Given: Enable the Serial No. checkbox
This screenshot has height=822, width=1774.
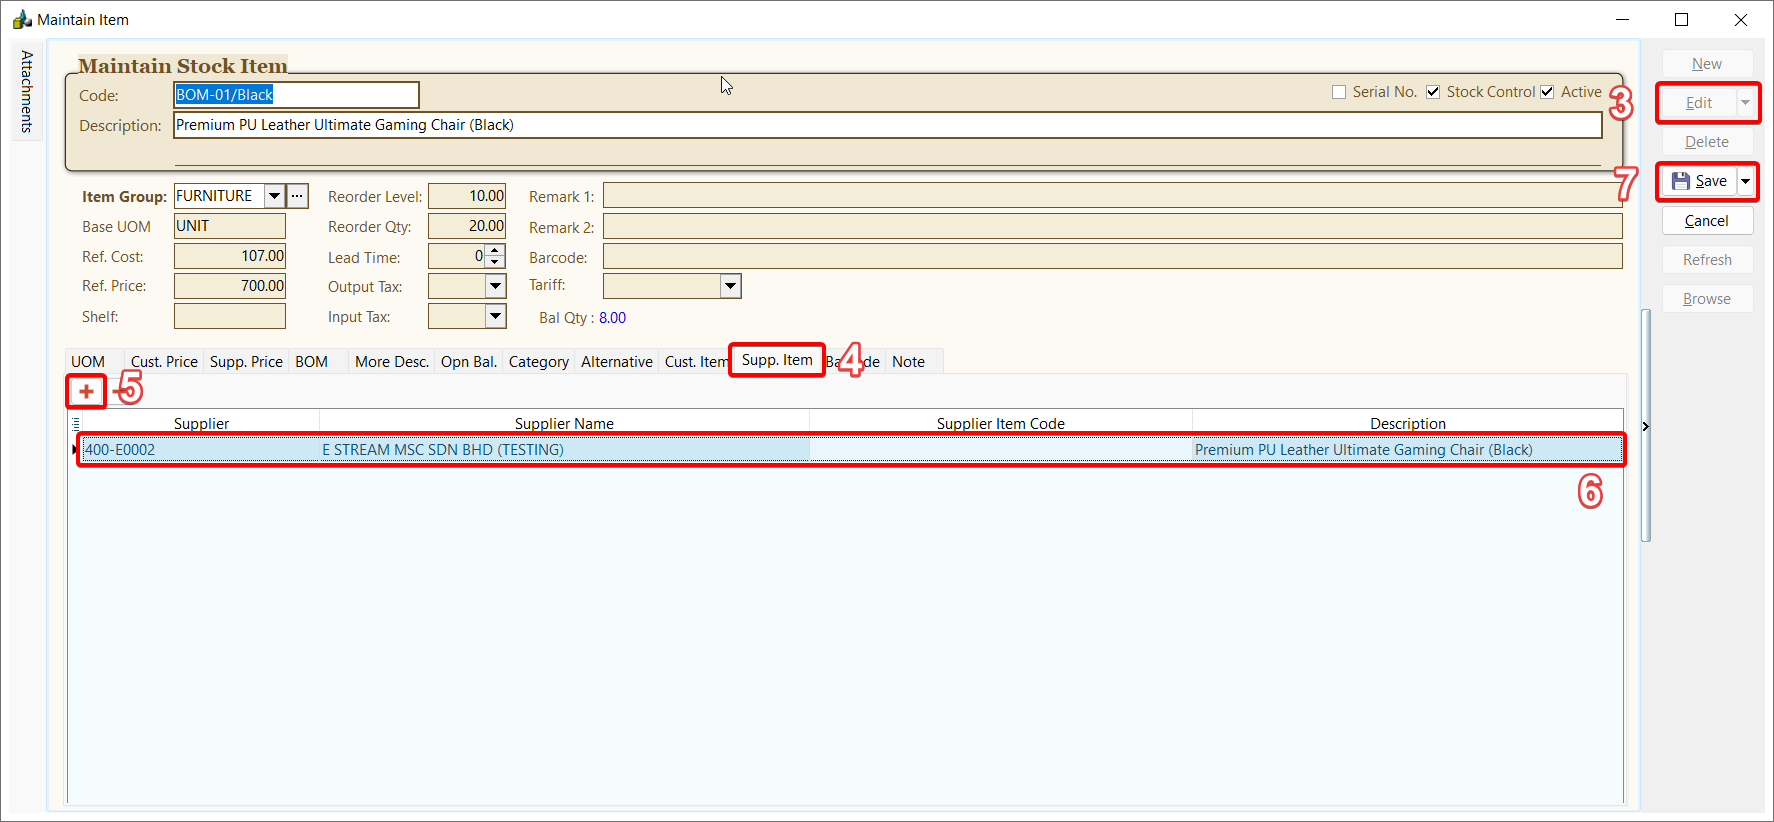Looking at the screenshot, I should click(1339, 92).
